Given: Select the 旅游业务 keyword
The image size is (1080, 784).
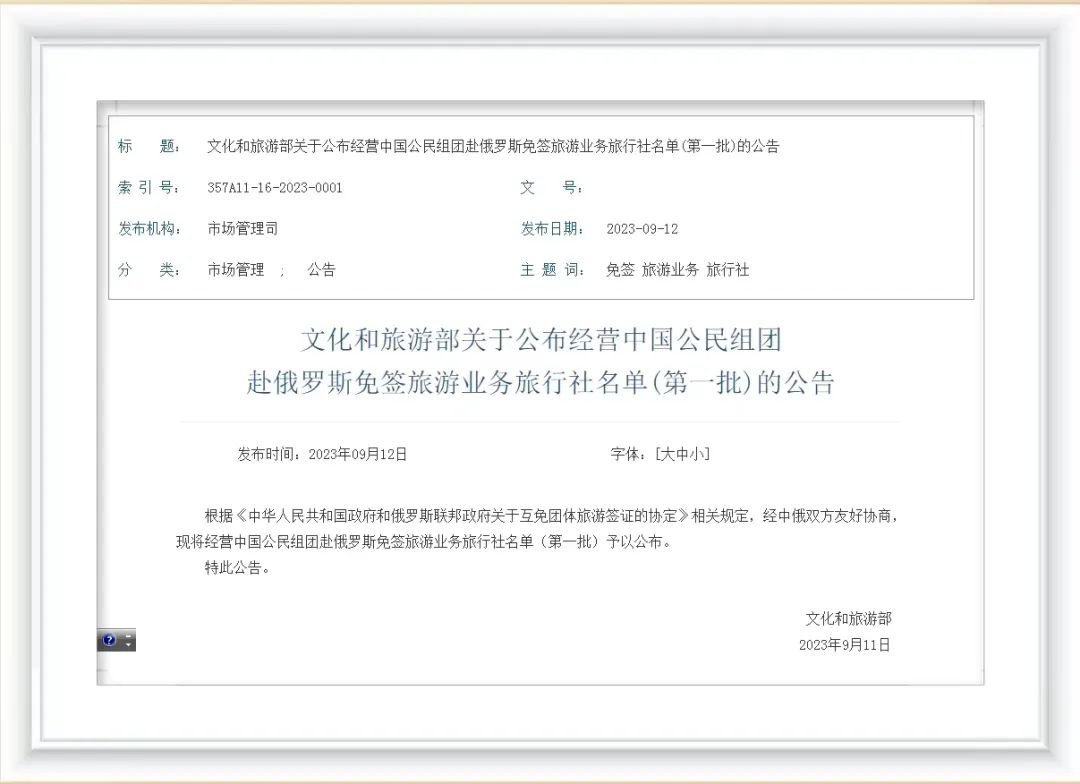Looking at the screenshot, I should 670,270.
